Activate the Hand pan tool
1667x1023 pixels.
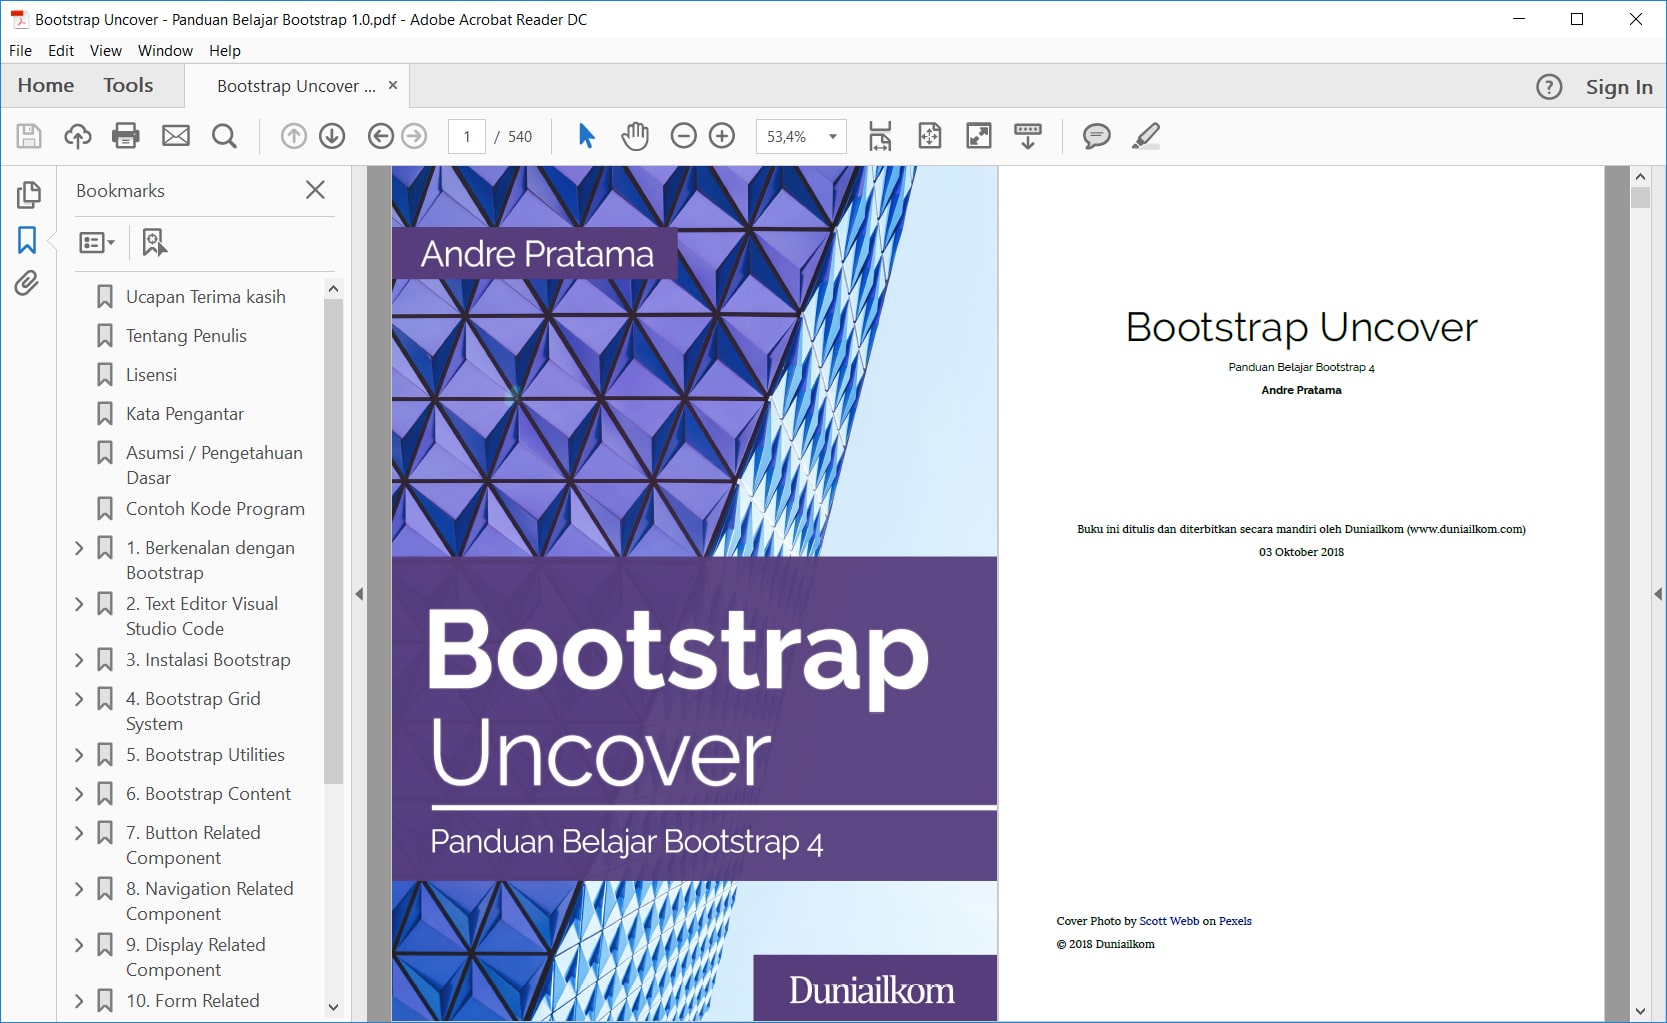(635, 136)
